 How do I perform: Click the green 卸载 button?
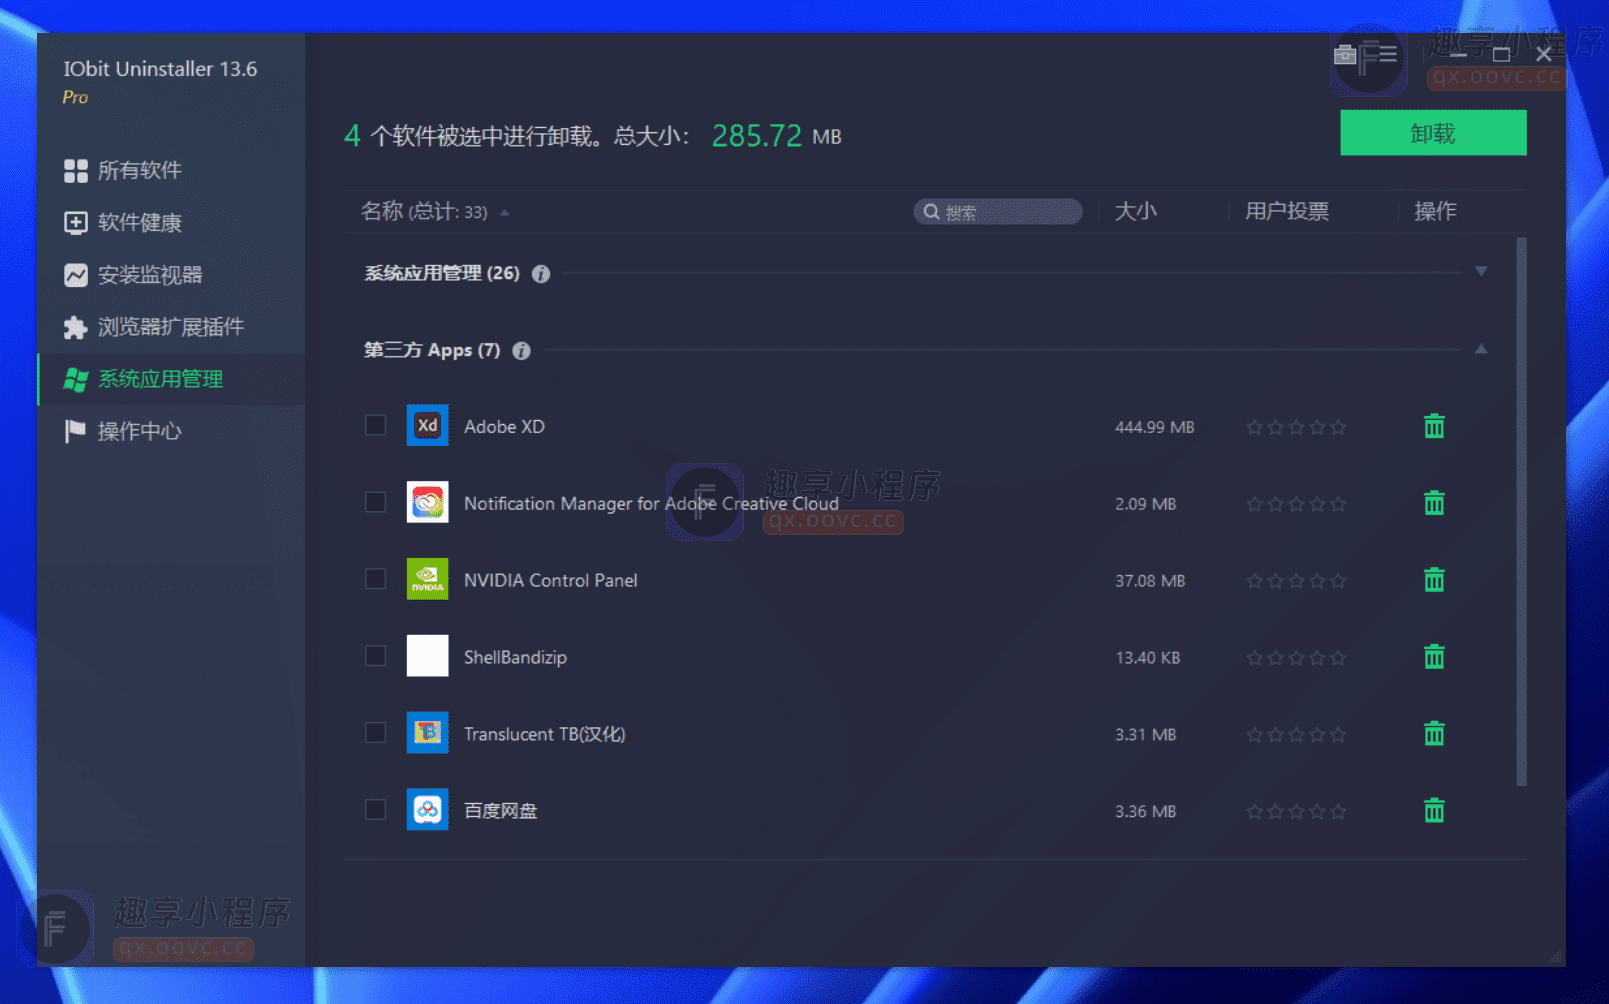tap(1433, 133)
